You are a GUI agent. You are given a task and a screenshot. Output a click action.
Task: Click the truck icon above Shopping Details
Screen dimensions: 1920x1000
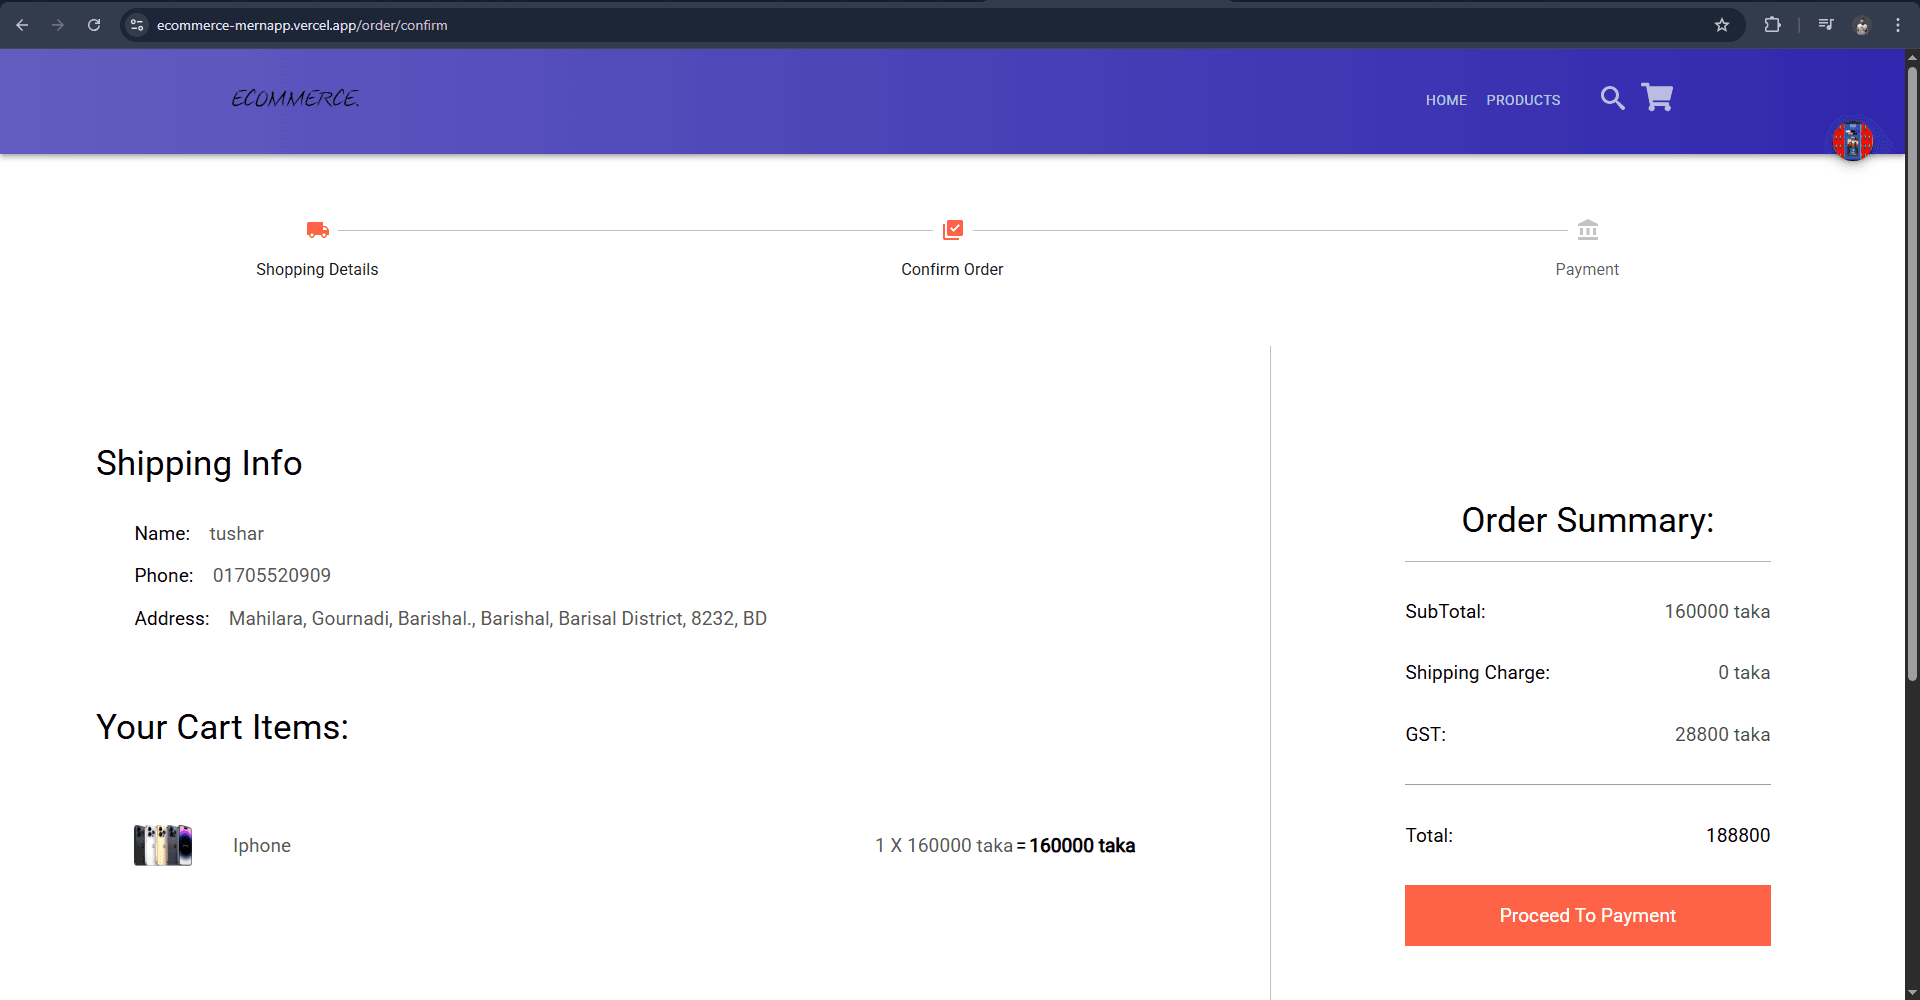click(317, 229)
